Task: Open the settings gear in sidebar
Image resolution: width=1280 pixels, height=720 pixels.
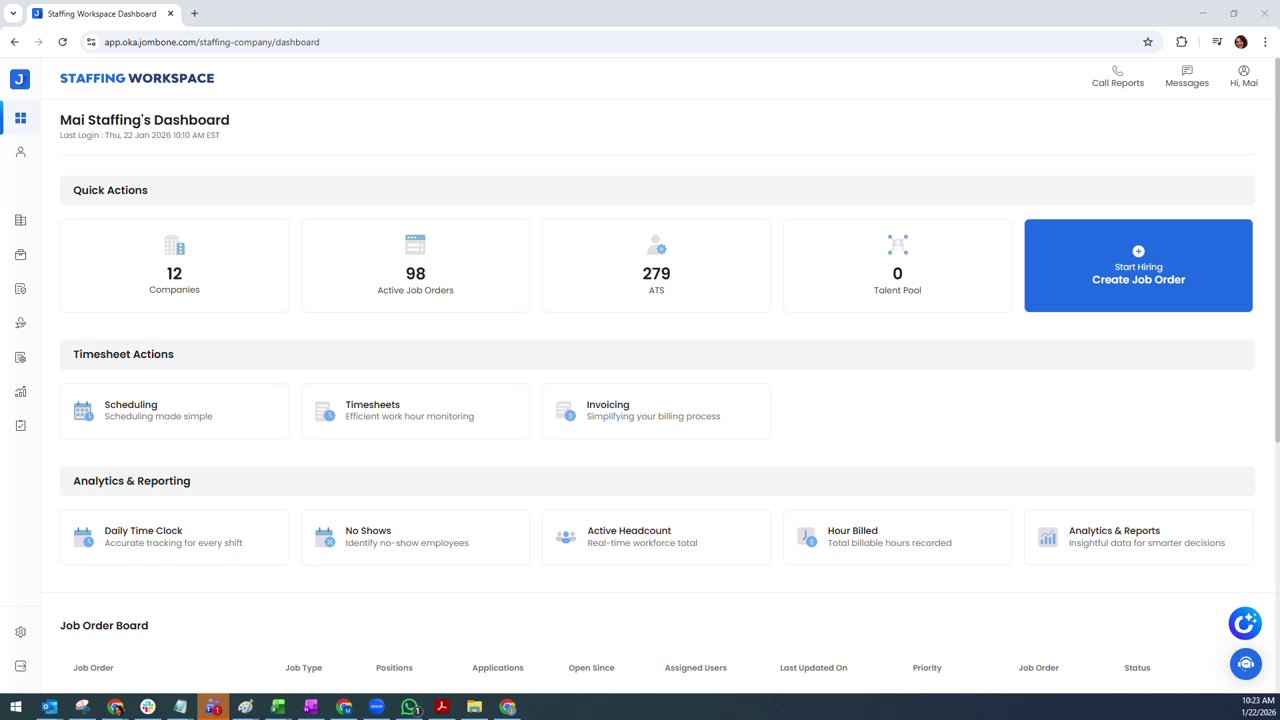Action: click(x=20, y=632)
